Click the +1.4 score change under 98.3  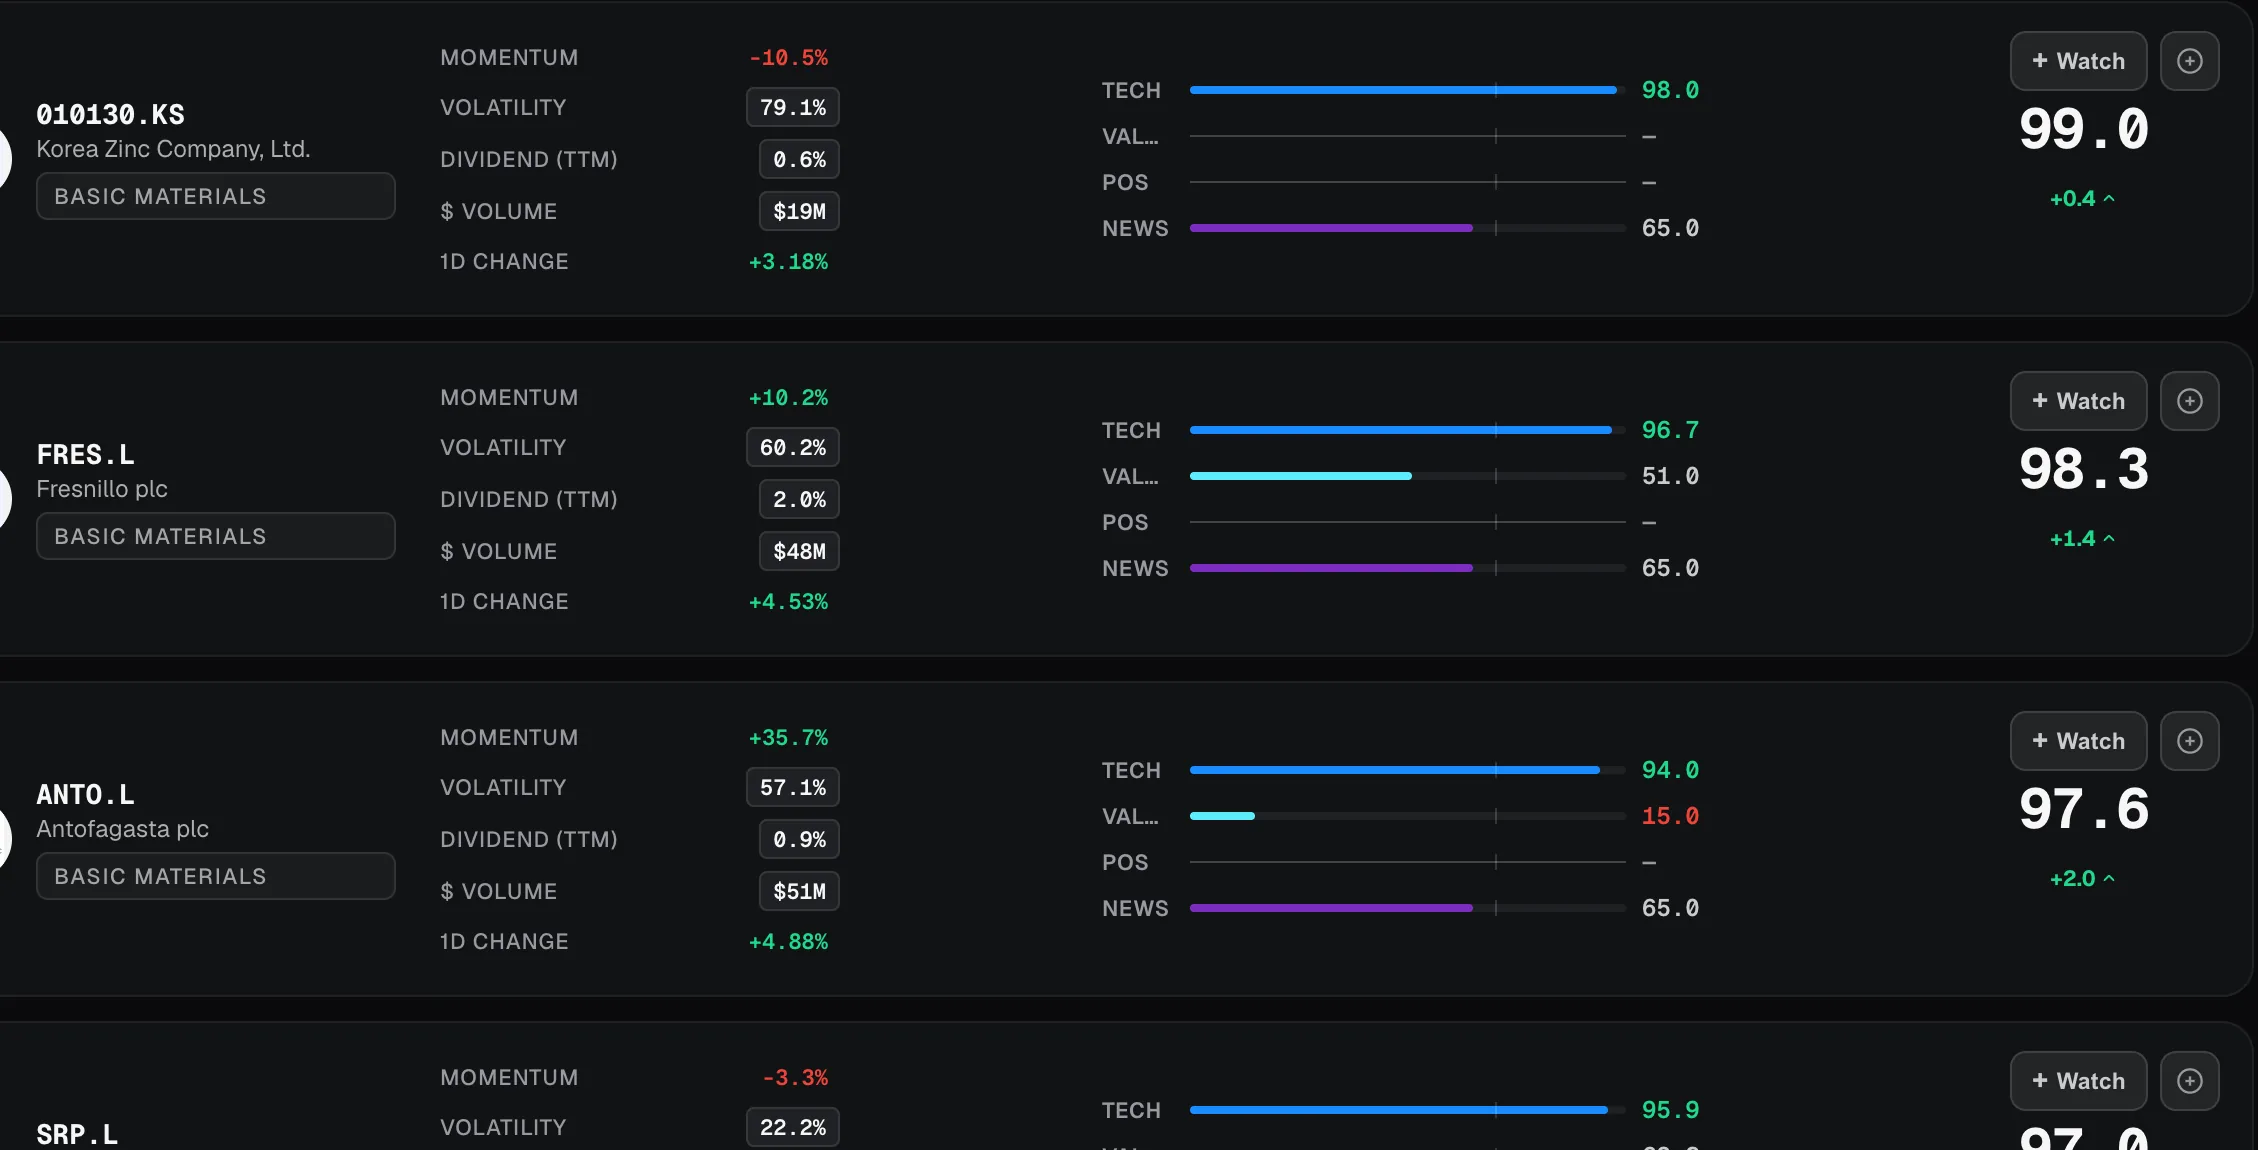tap(2082, 539)
